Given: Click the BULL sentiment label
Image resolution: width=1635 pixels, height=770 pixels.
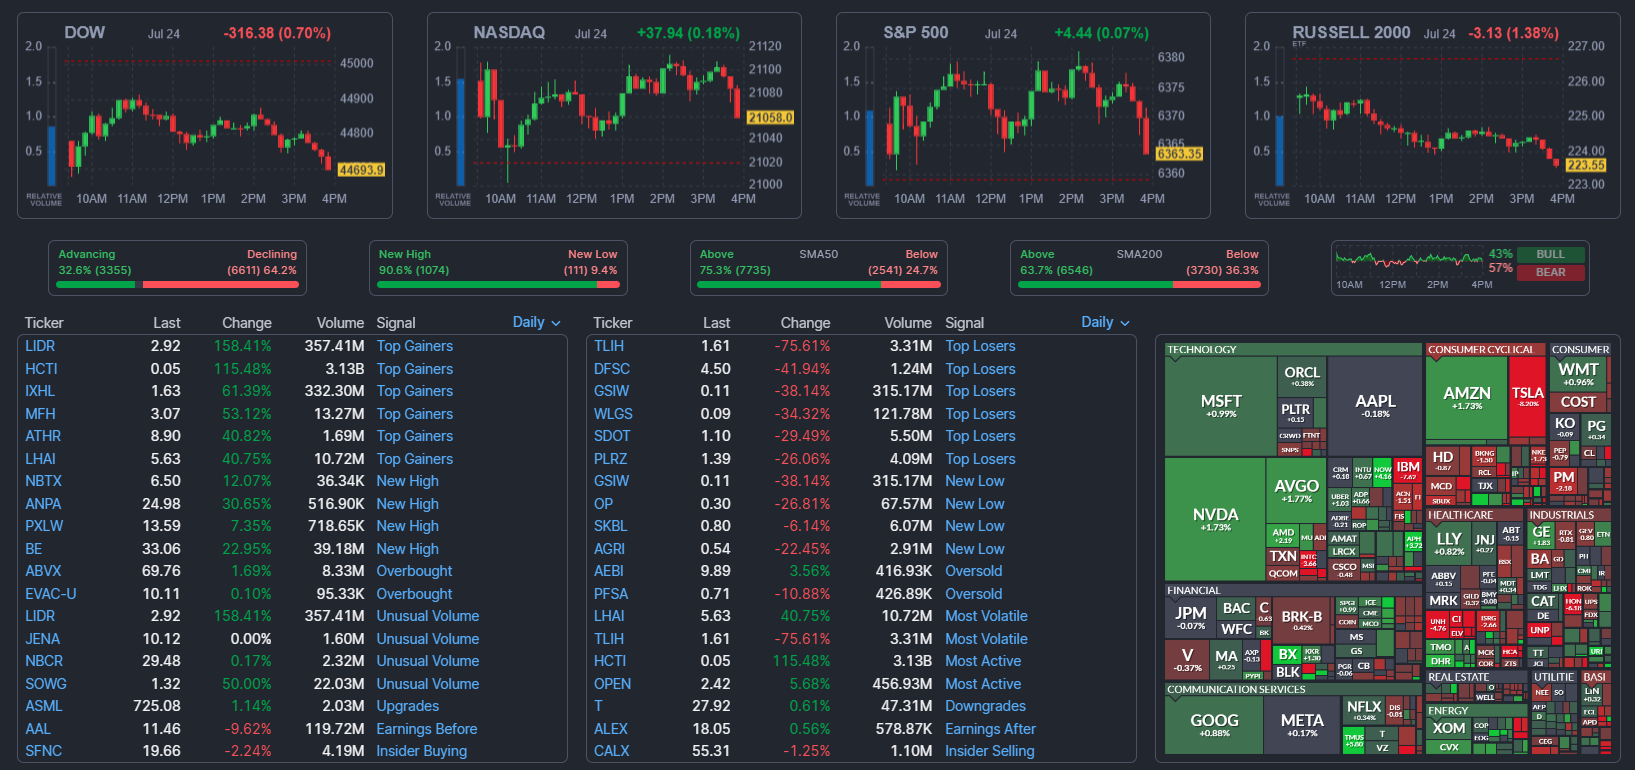Looking at the screenshot, I should point(1550,254).
